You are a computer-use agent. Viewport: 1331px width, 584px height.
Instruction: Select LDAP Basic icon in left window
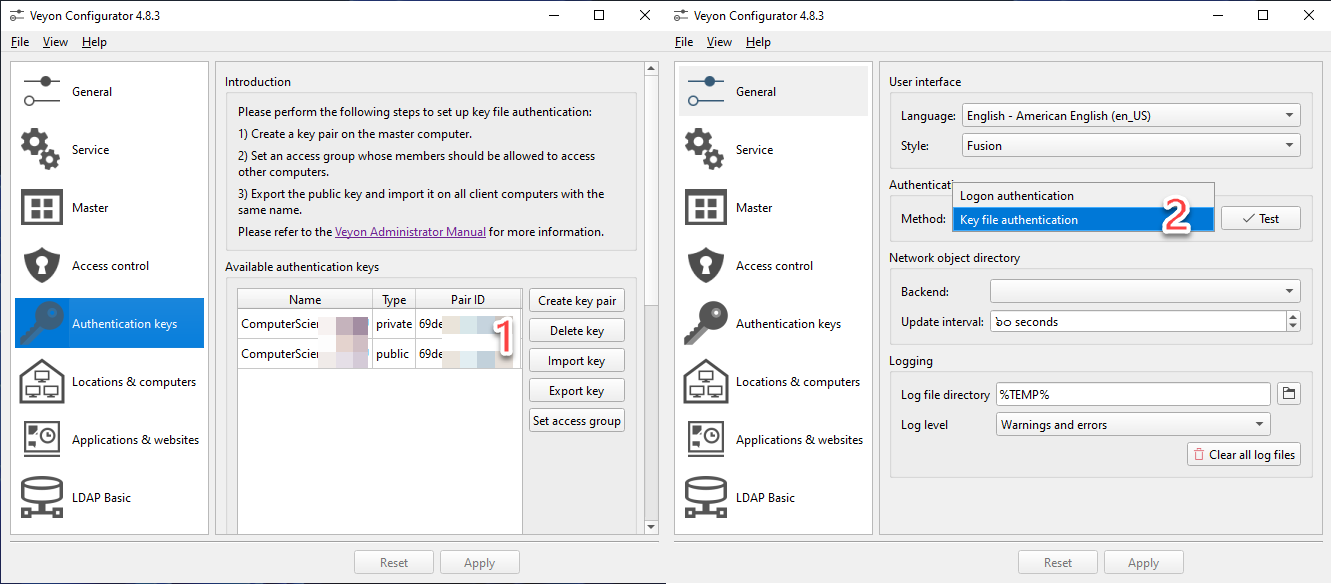(41, 498)
